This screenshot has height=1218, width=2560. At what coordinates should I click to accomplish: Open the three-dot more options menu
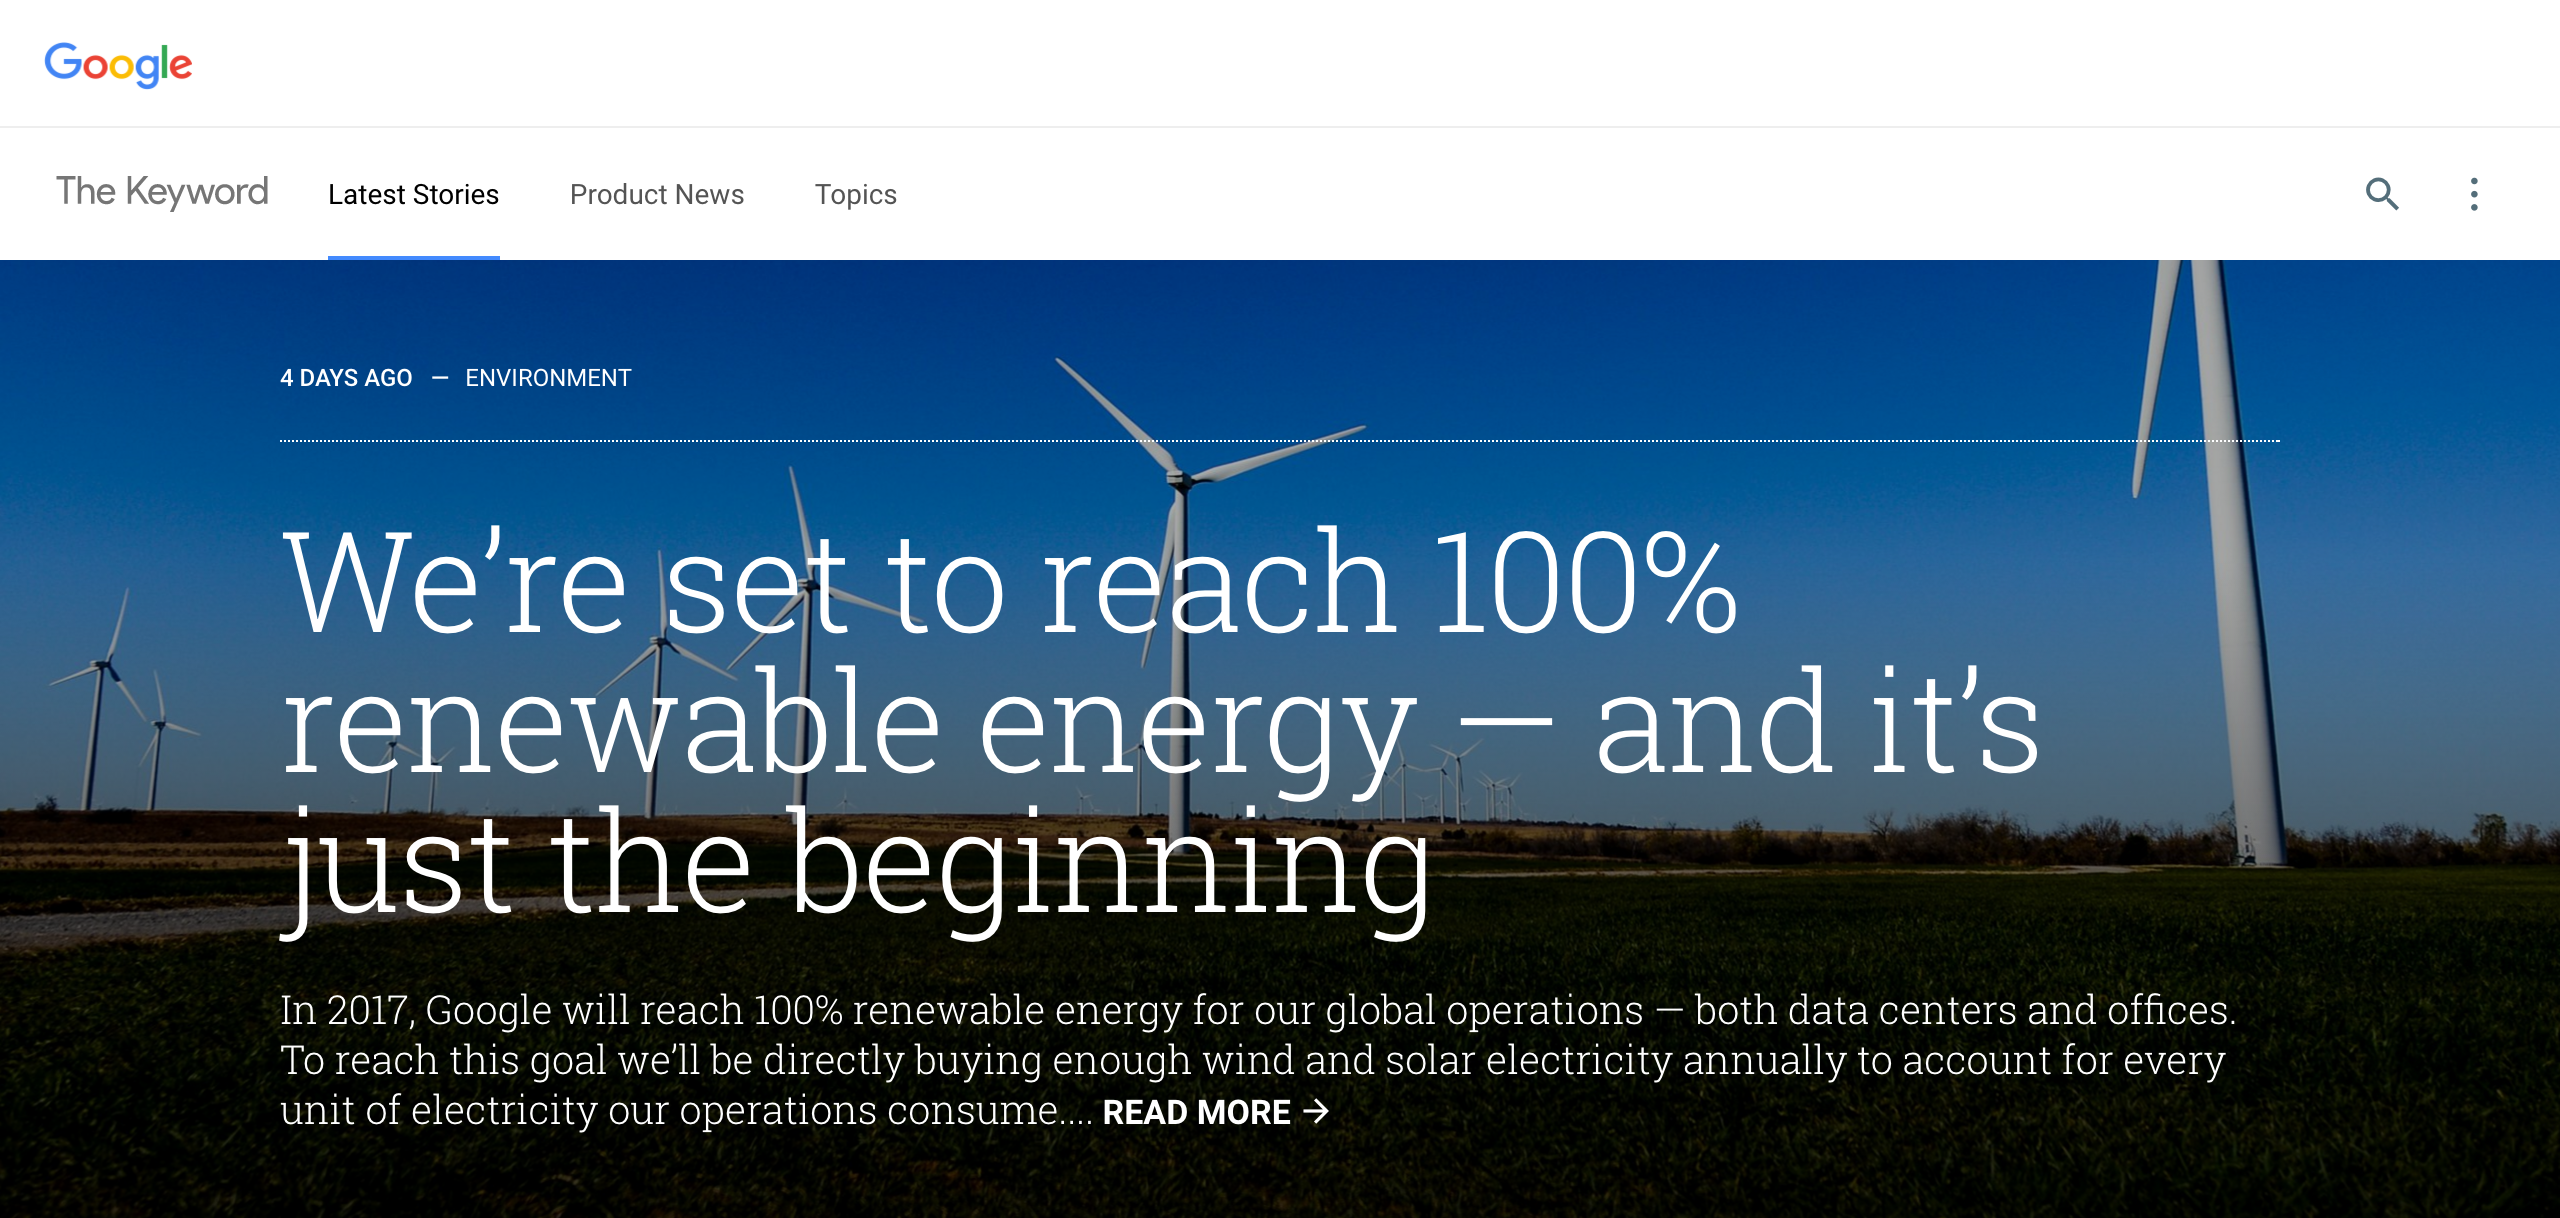2474,194
